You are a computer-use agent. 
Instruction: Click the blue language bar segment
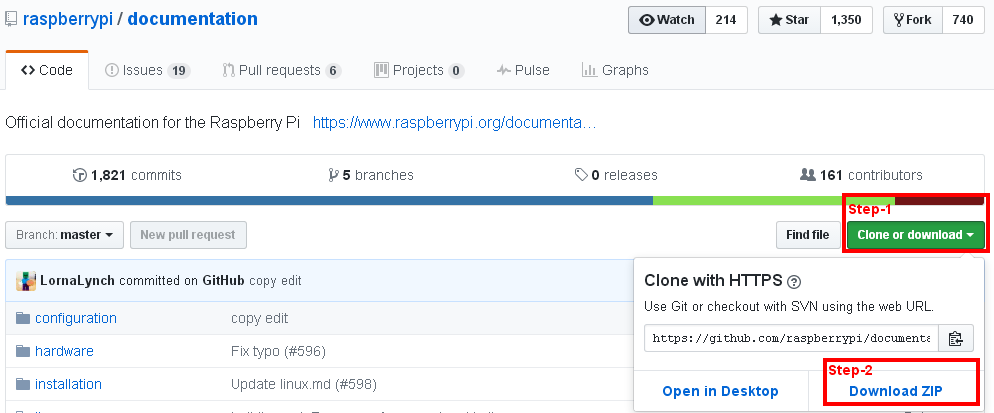click(329, 200)
